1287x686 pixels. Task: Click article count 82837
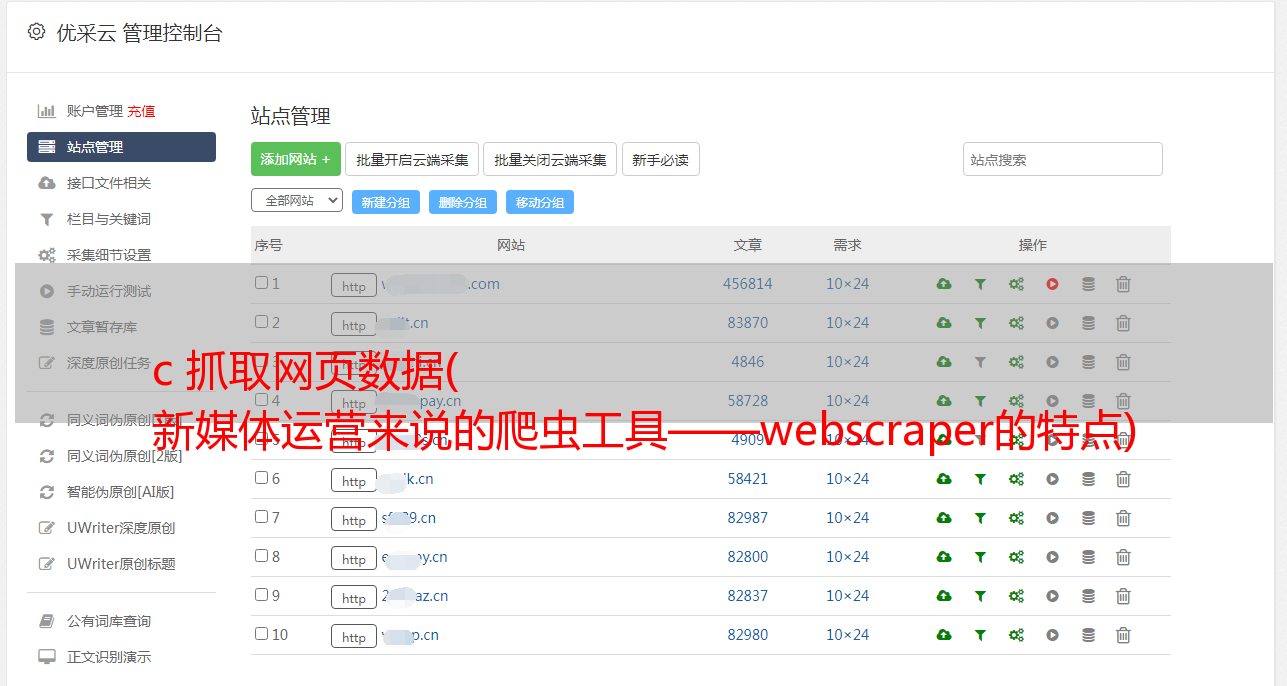click(x=748, y=596)
